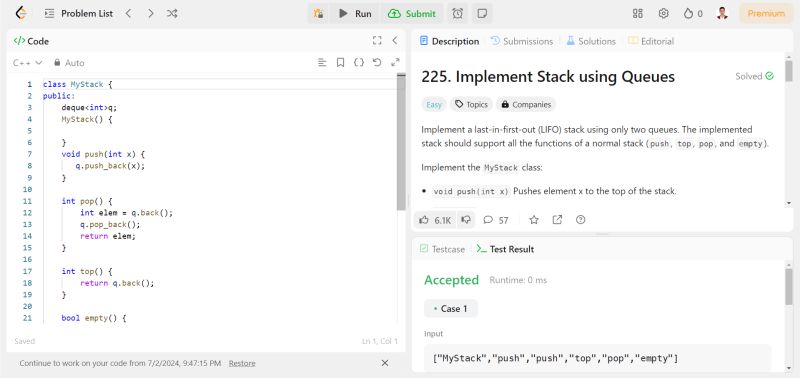
Task: Shuffle to a random problem icon
Action: click(x=172, y=14)
